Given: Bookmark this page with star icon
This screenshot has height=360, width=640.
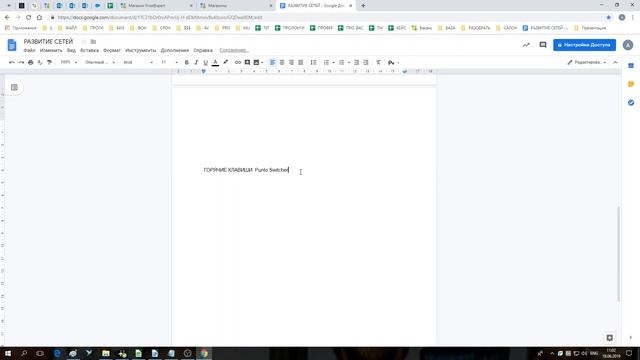Looking at the screenshot, I should pyautogui.click(x=608, y=18).
